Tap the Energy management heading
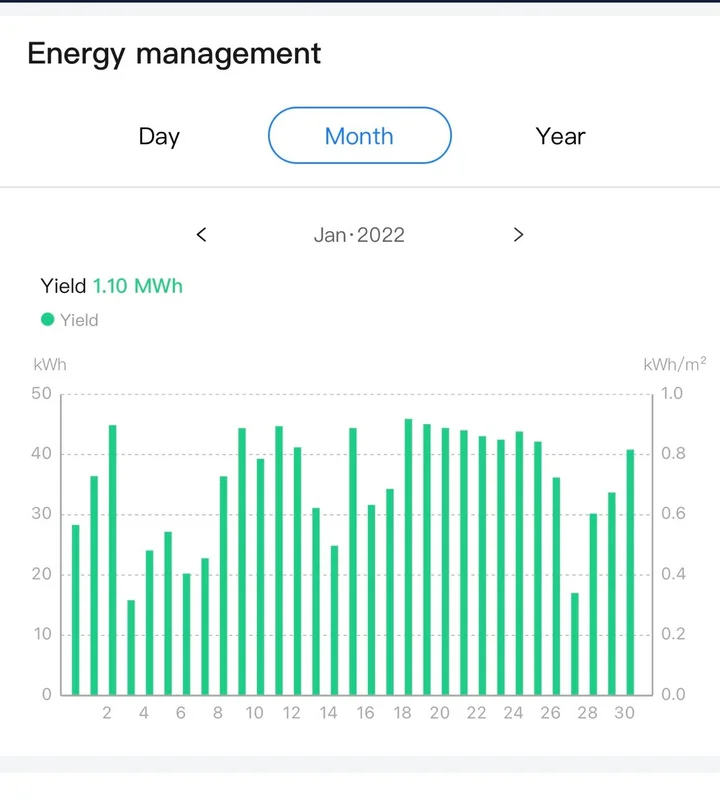Viewport: 720px width, 810px height. tap(174, 53)
